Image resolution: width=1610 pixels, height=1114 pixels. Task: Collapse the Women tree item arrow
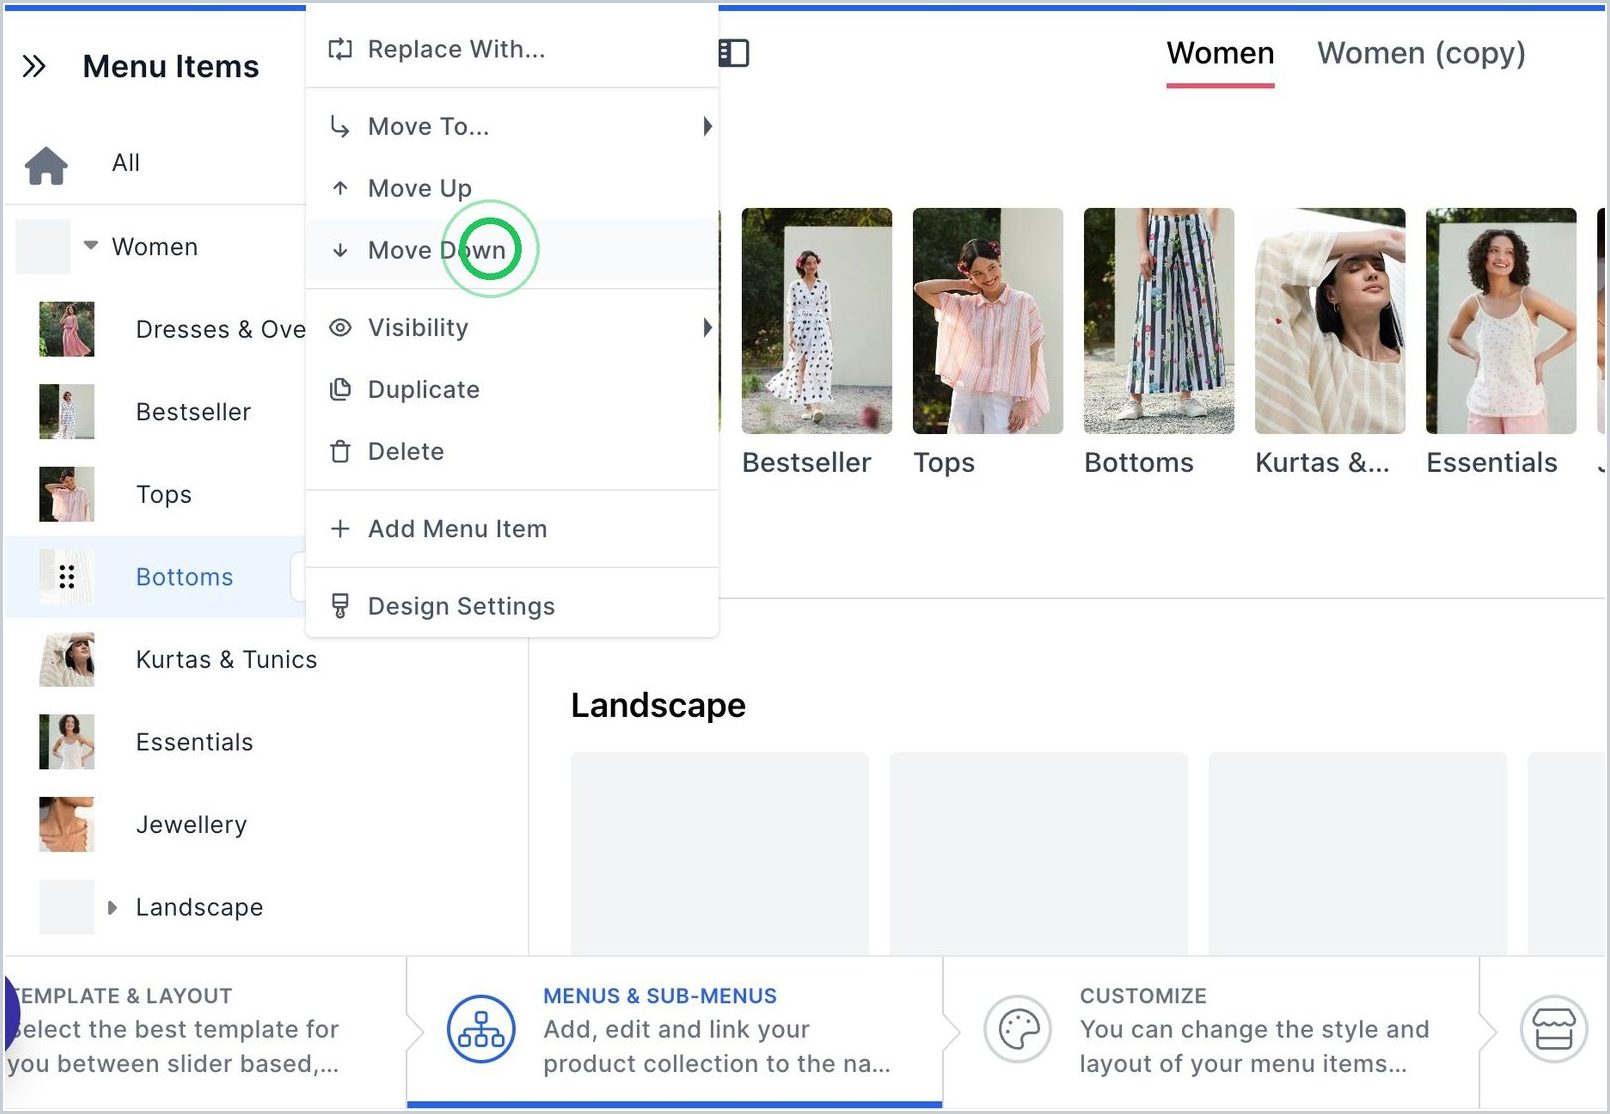pos(91,245)
